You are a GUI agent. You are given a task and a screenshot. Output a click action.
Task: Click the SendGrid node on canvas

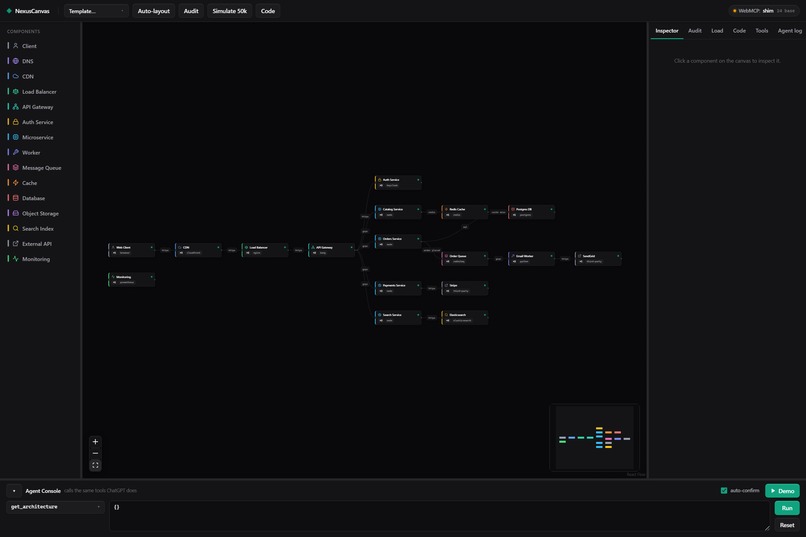coord(598,258)
